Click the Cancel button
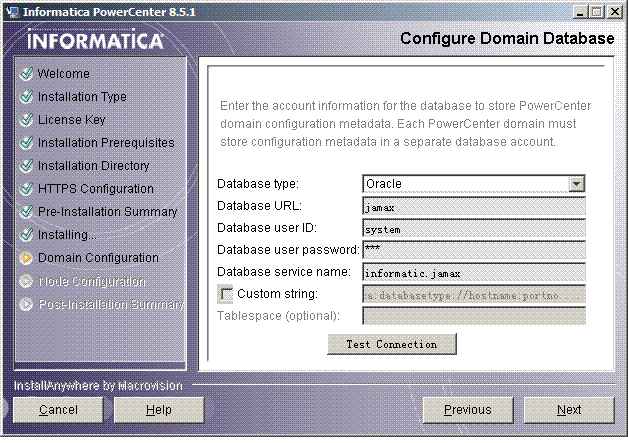The width and height of the screenshot is (628, 443). 58,410
